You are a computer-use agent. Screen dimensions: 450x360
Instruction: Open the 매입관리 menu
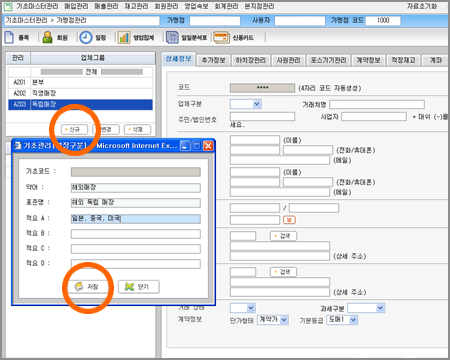tap(76, 6)
